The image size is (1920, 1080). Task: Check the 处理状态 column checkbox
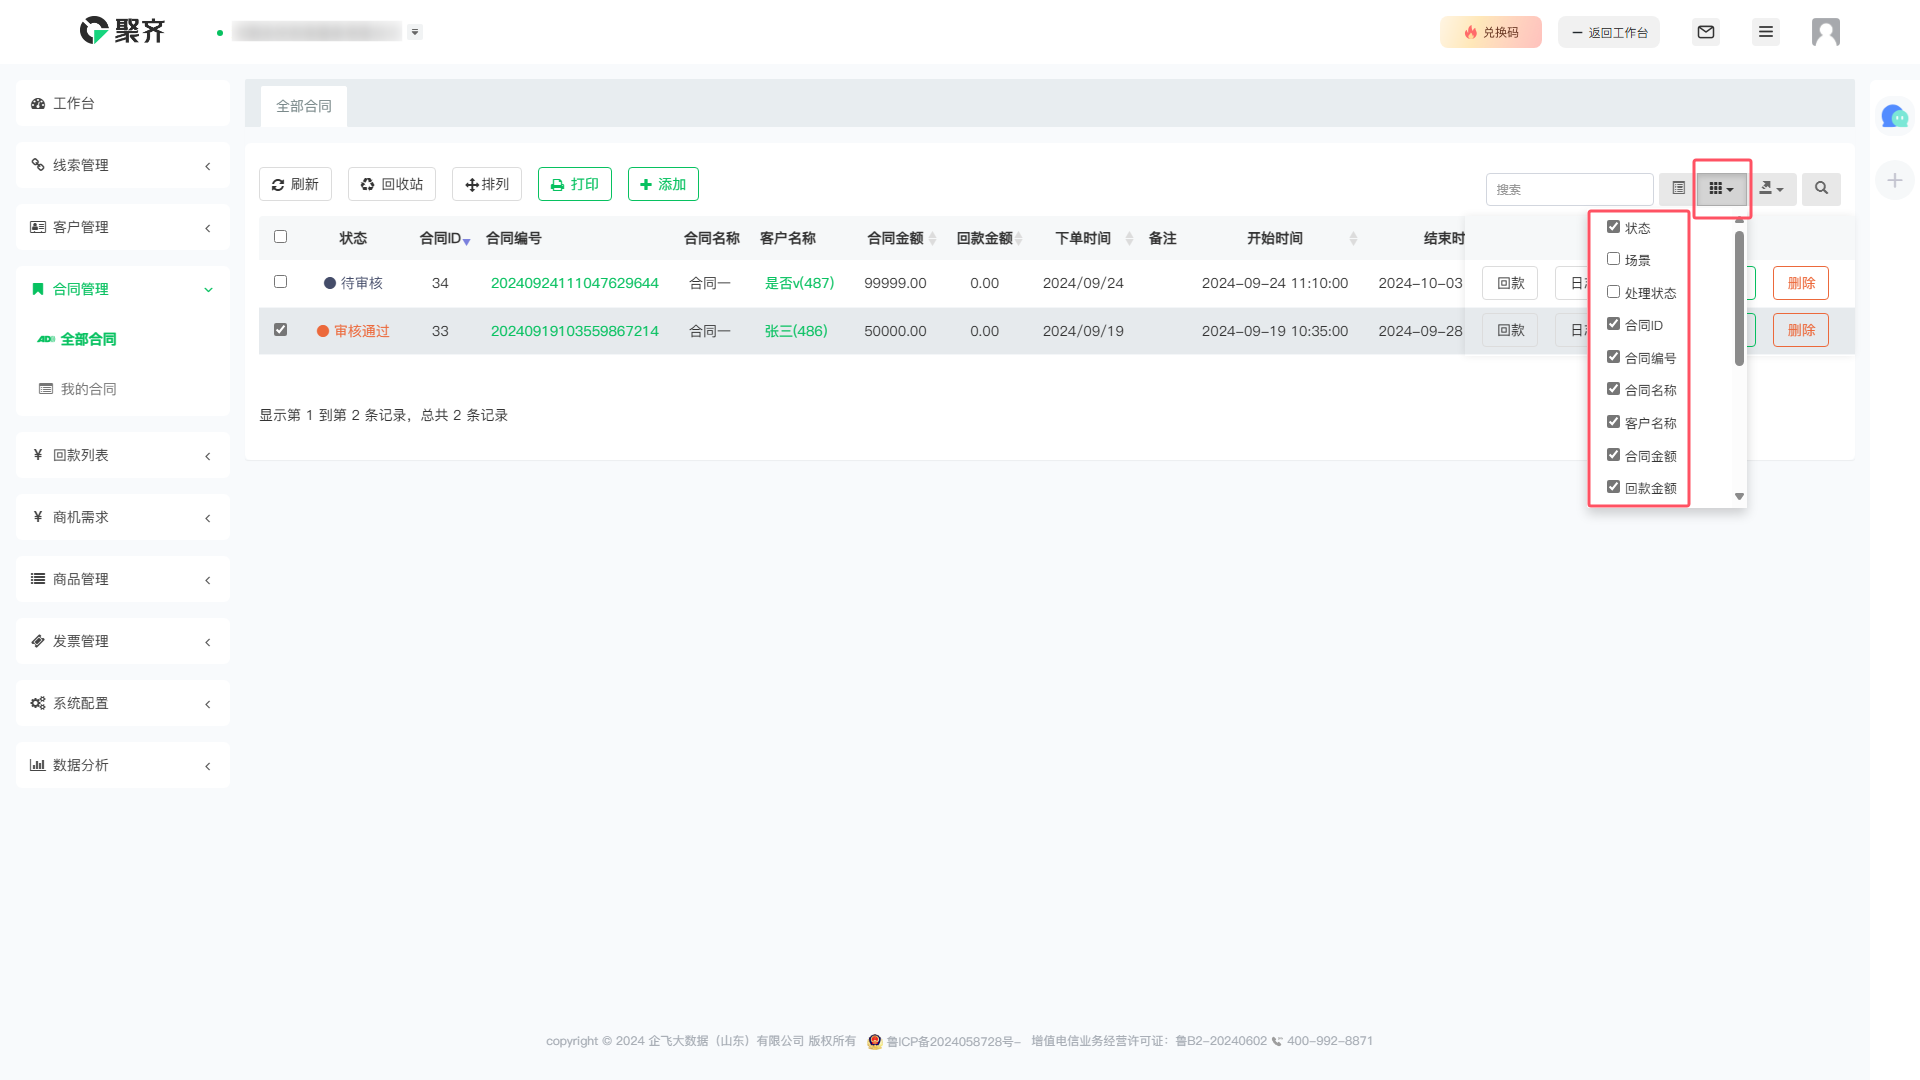pyautogui.click(x=1613, y=292)
